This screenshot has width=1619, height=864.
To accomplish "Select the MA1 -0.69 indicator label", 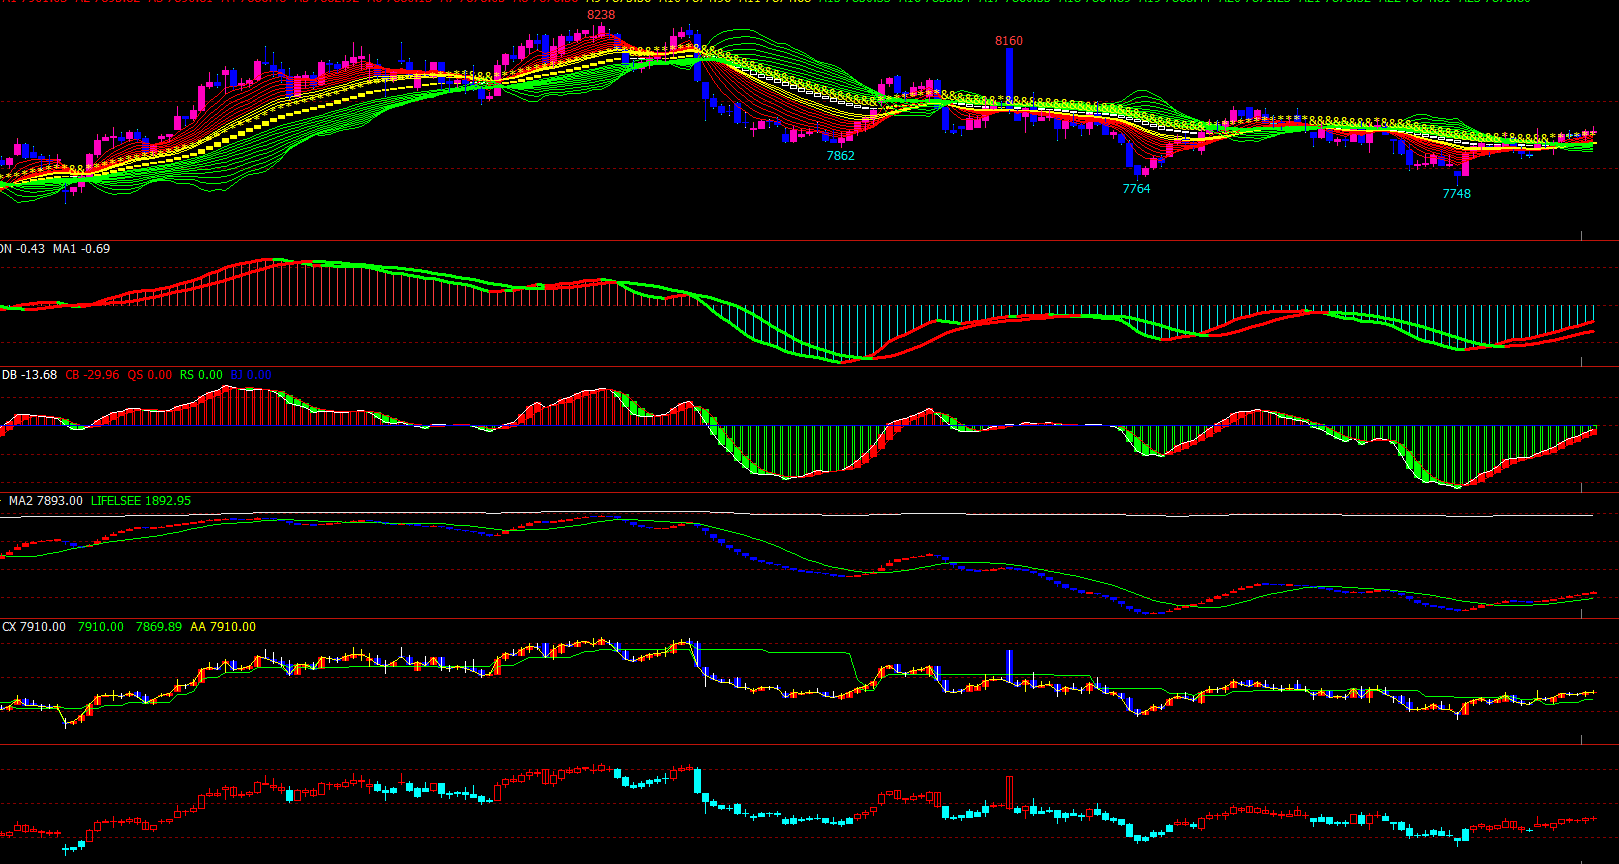I will [x=82, y=249].
